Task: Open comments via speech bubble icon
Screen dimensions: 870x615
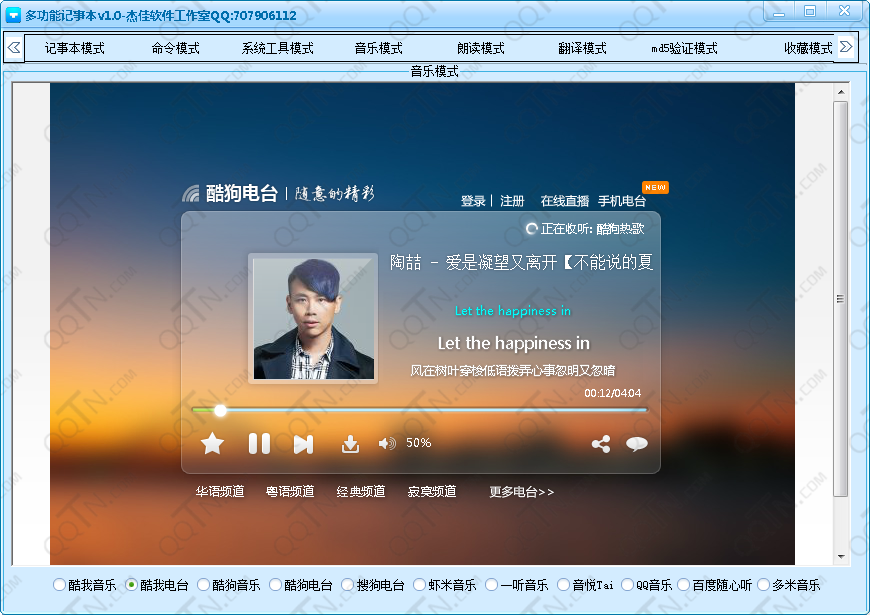Action: [x=637, y=445]
